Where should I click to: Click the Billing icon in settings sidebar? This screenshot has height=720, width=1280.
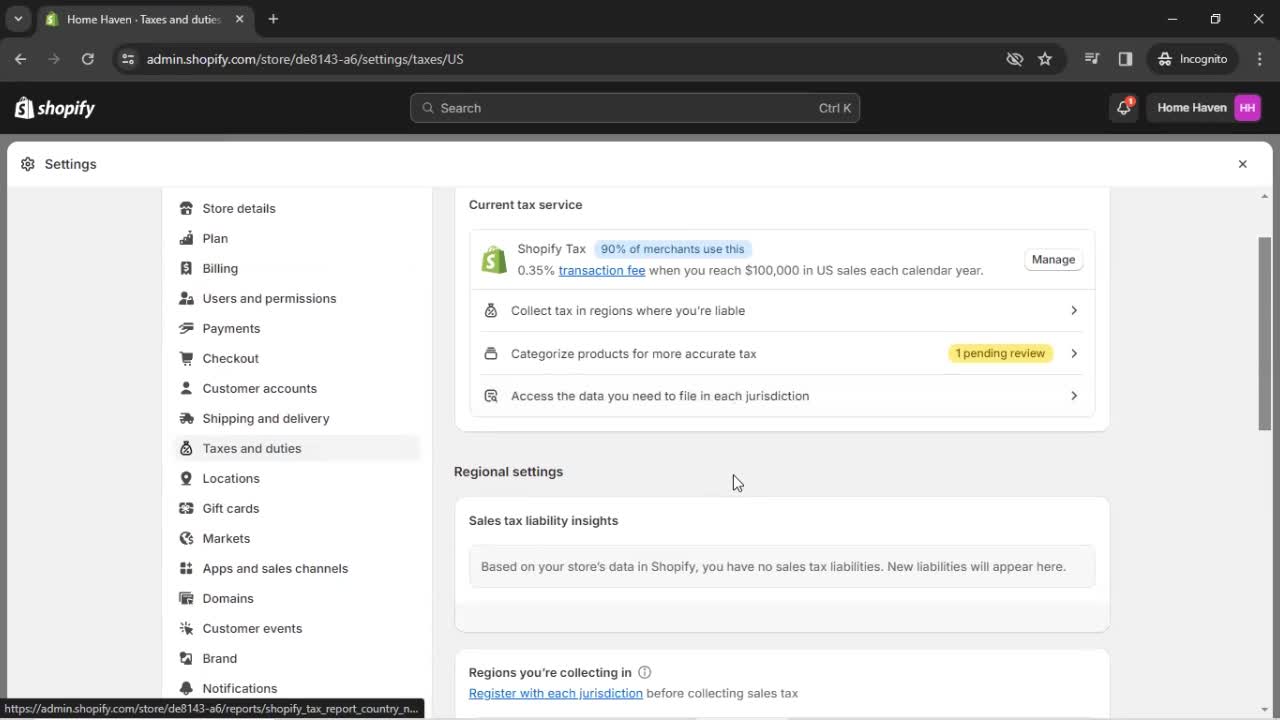click(x=186, y=268)
